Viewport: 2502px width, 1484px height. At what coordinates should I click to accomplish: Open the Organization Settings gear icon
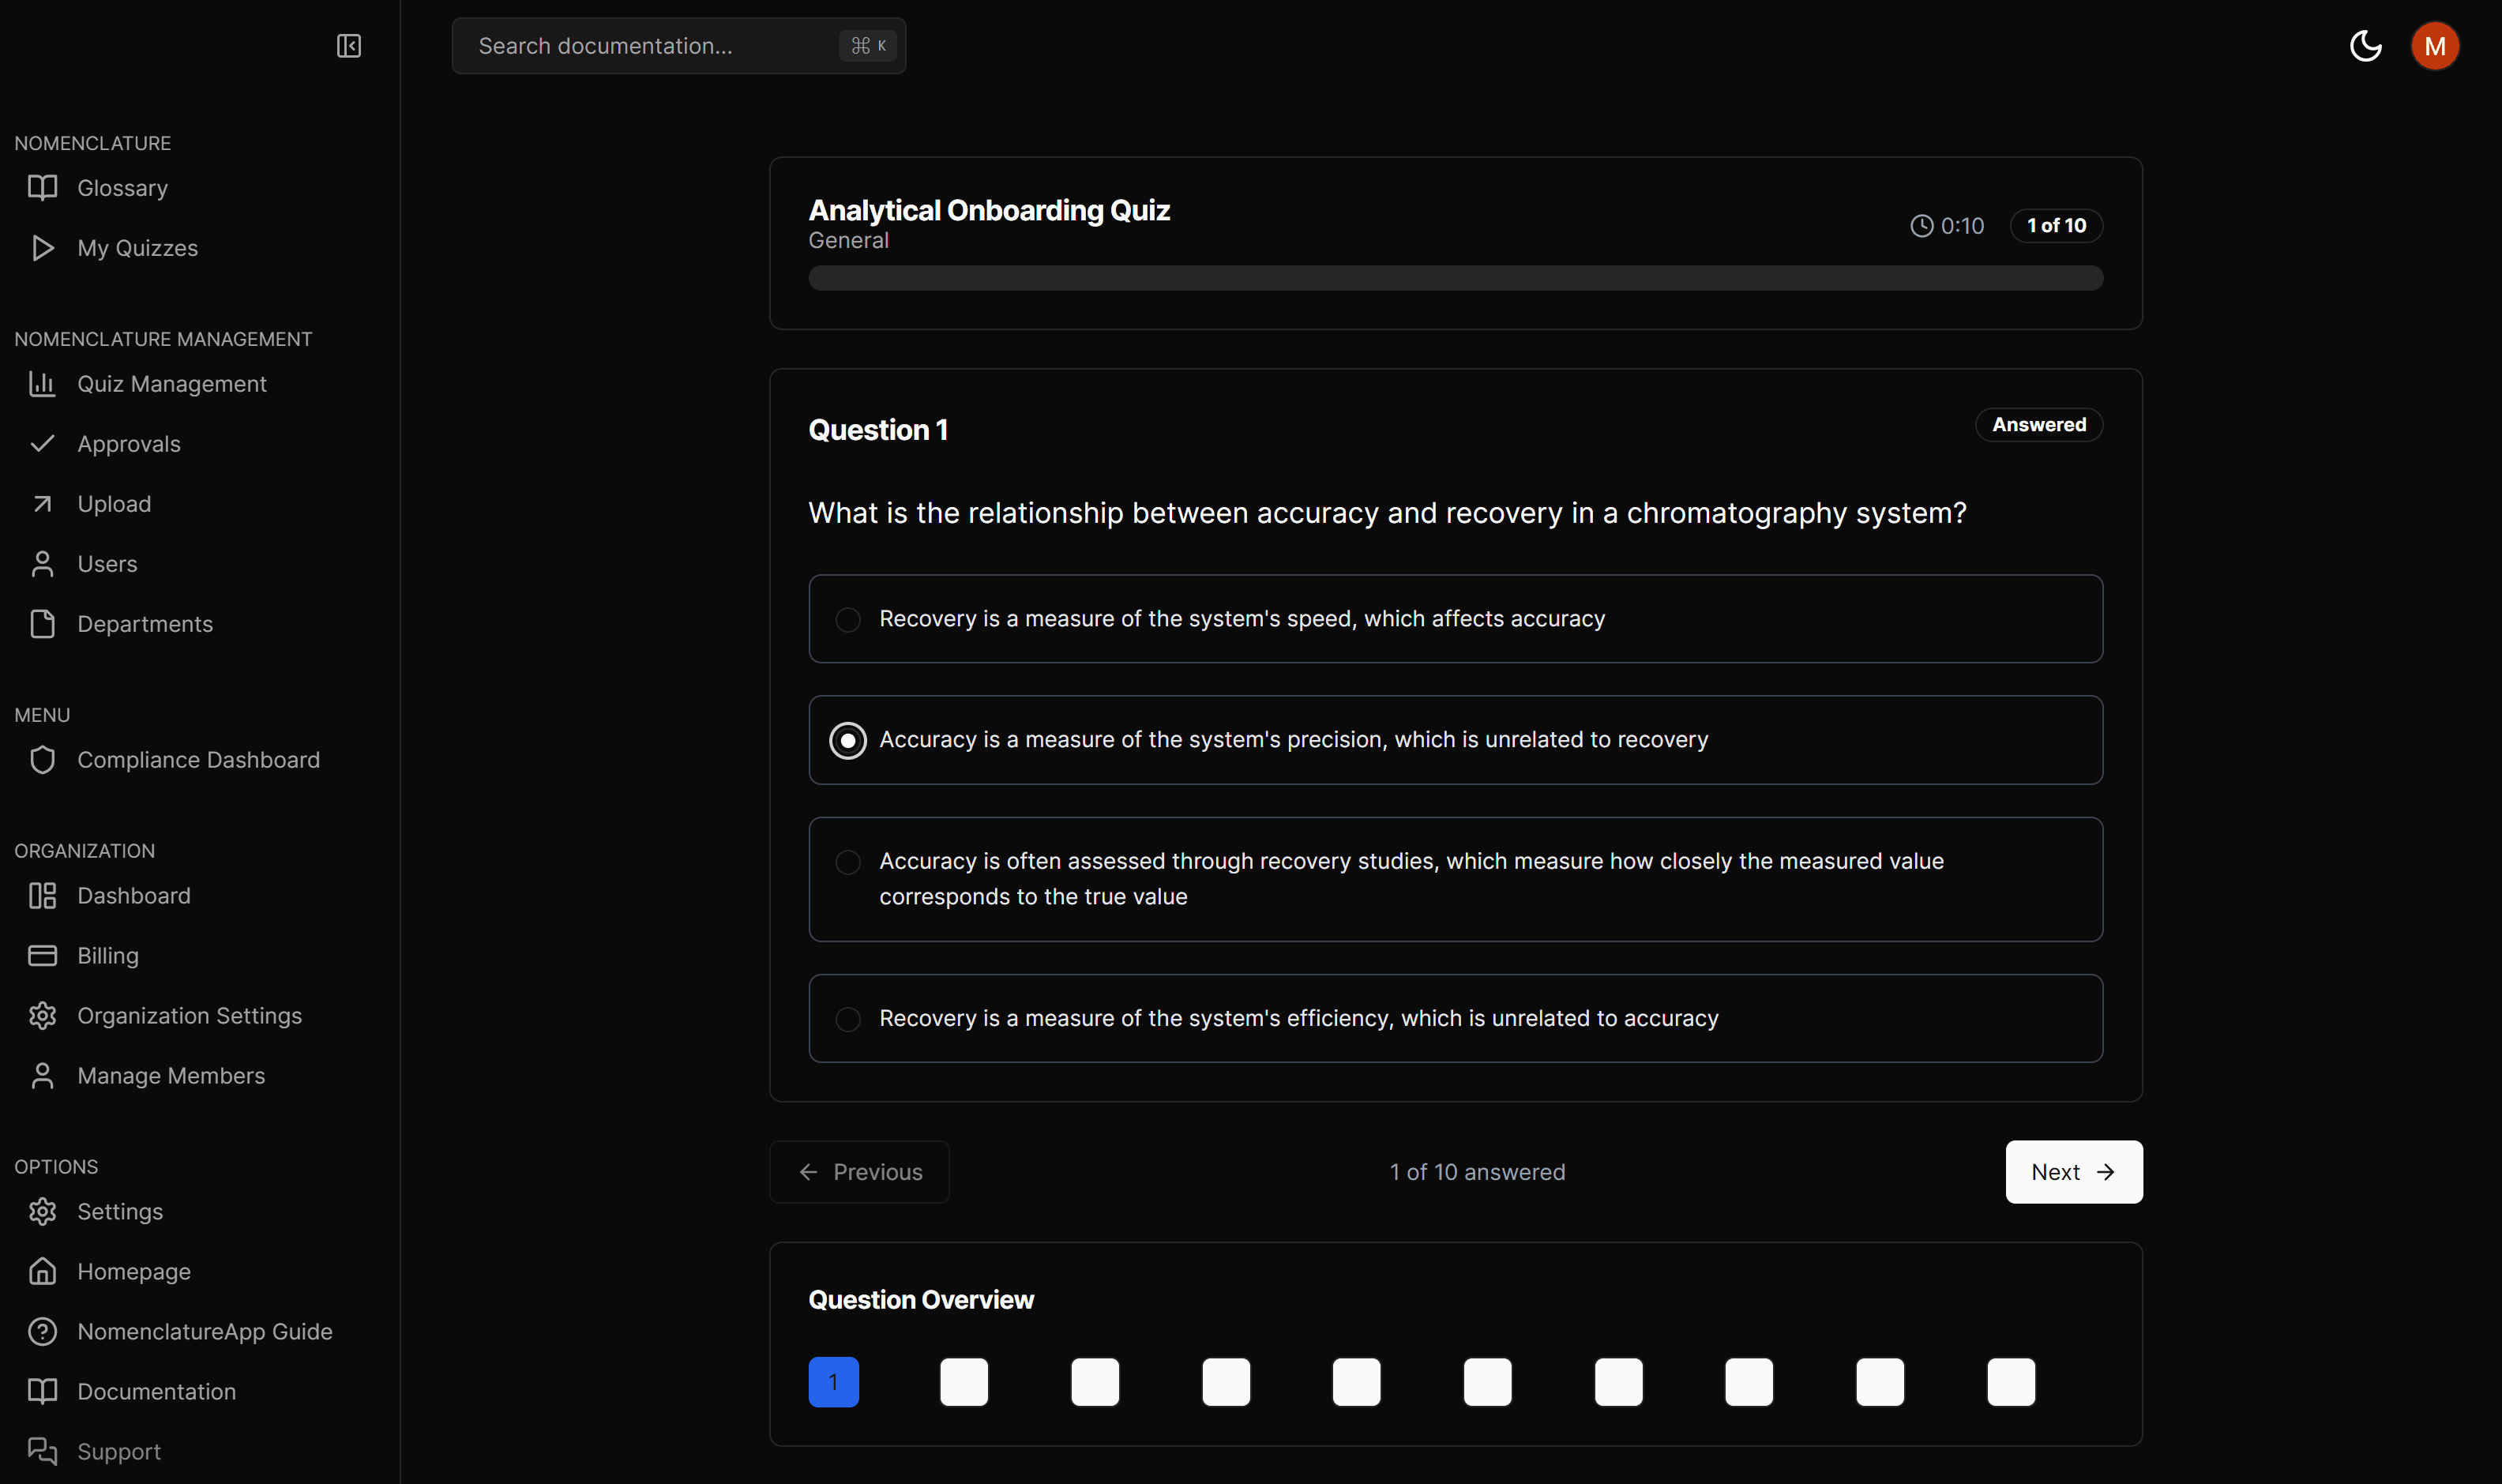pos(42,1016)
